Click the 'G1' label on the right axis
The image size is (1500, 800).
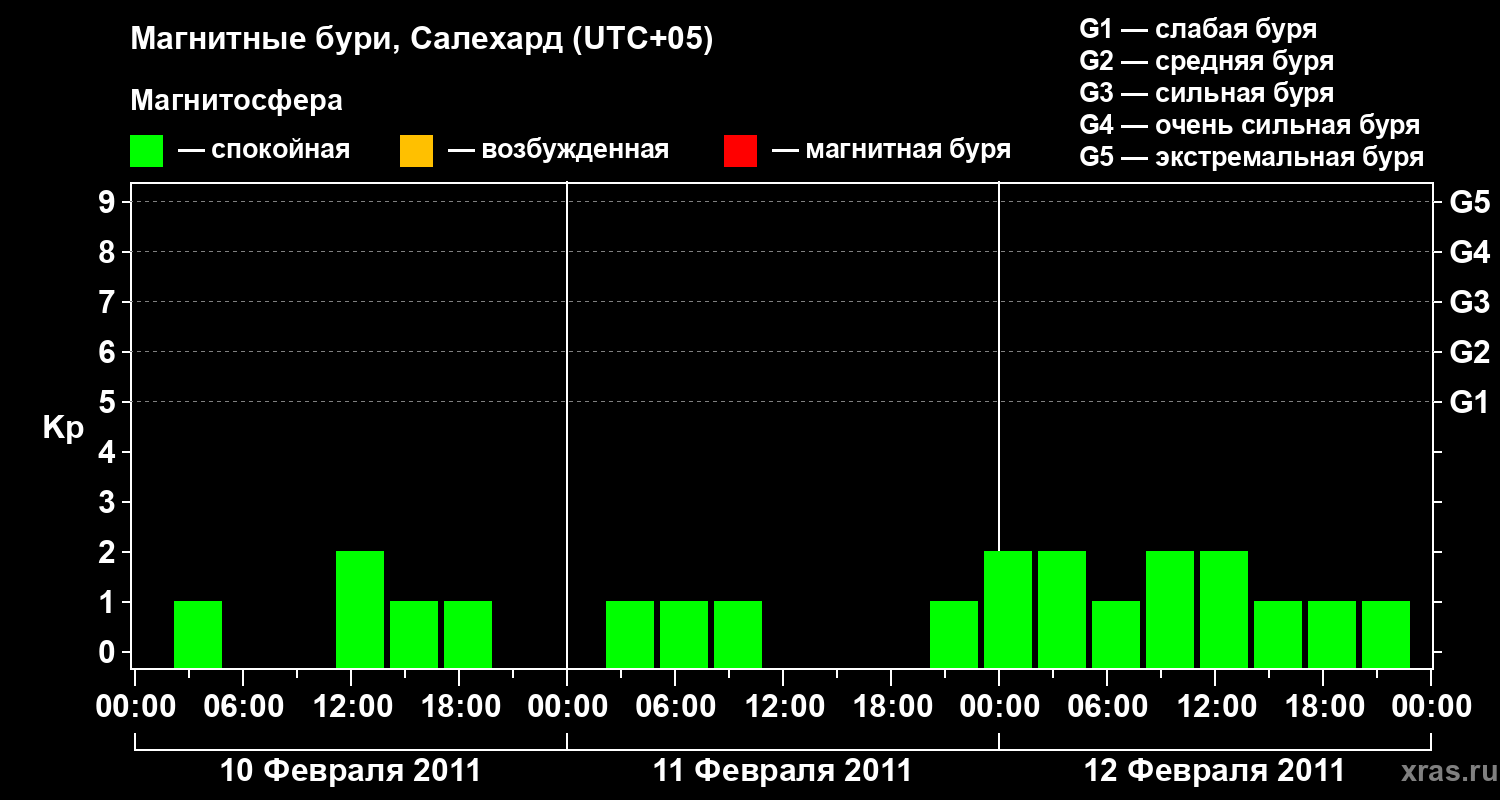tap(1470, 402)
